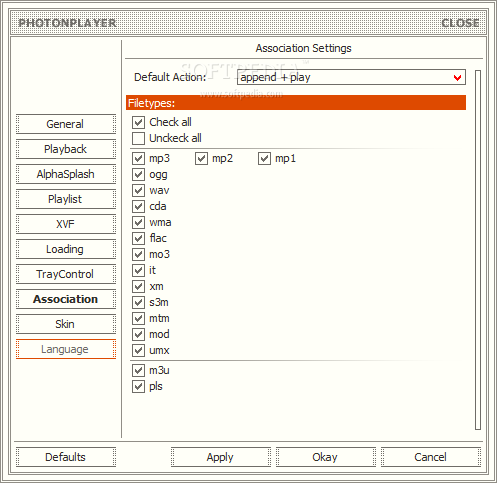497x483 pixels.
Task: Confirm with the Okay button
Action: coord(326,457)
